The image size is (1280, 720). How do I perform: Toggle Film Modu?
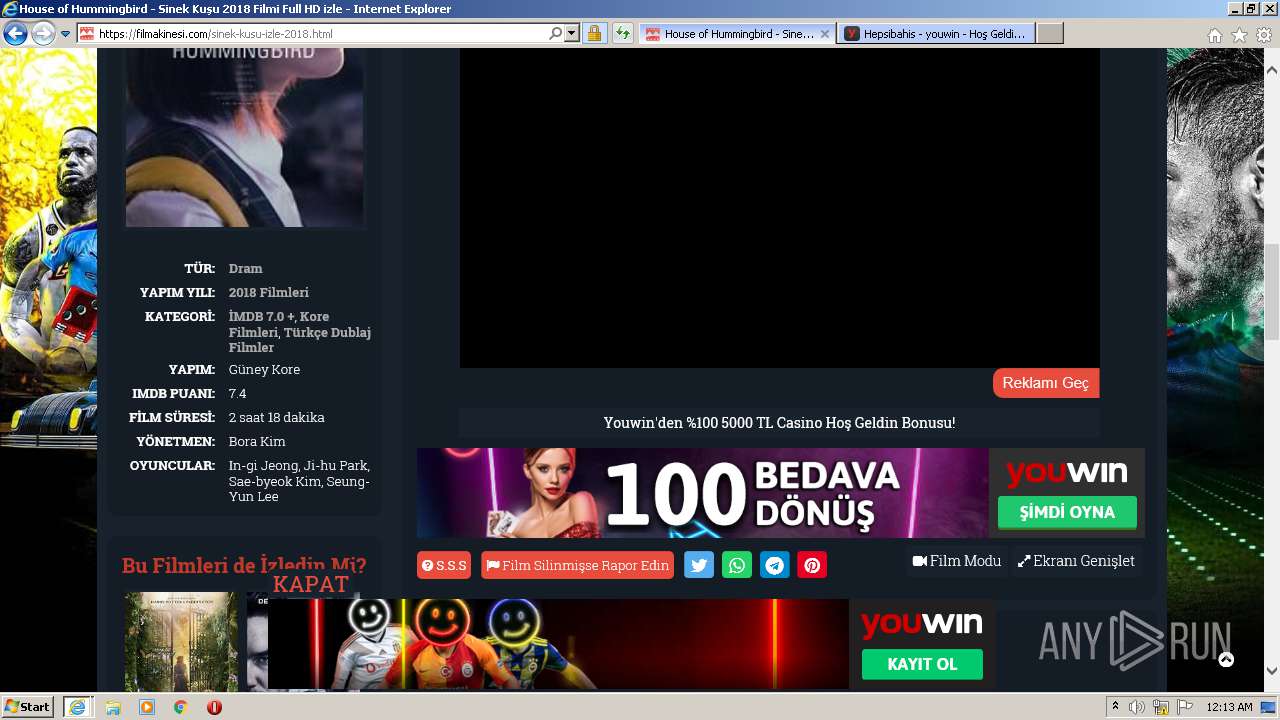pos(957,561)
